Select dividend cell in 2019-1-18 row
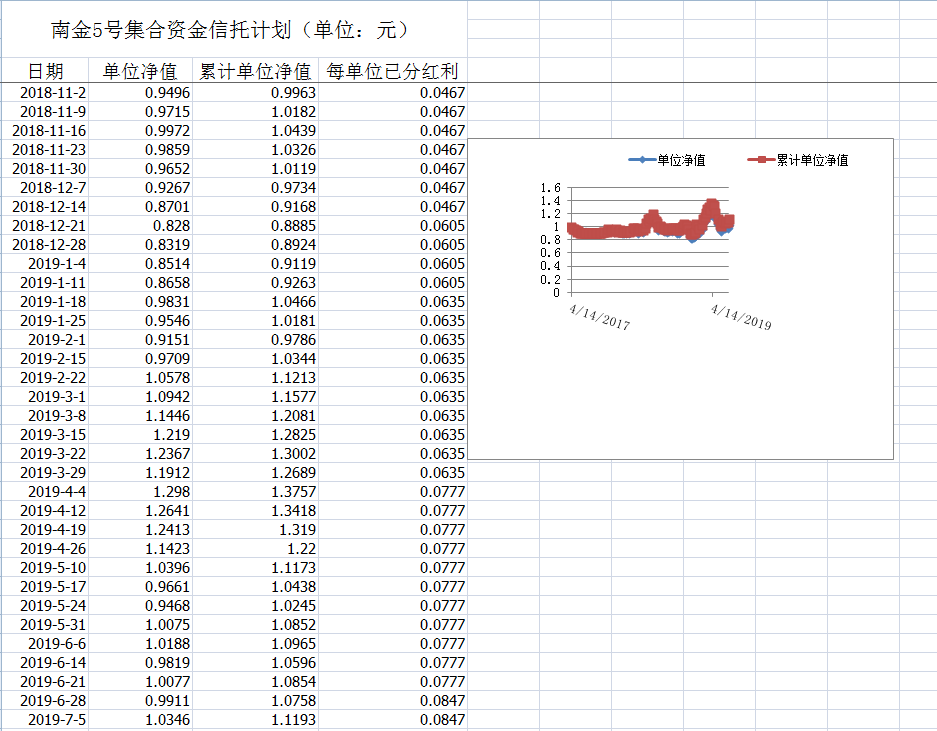Image resolution: width=937 pixels, height=731 pixels. click(x=393, y=302)
